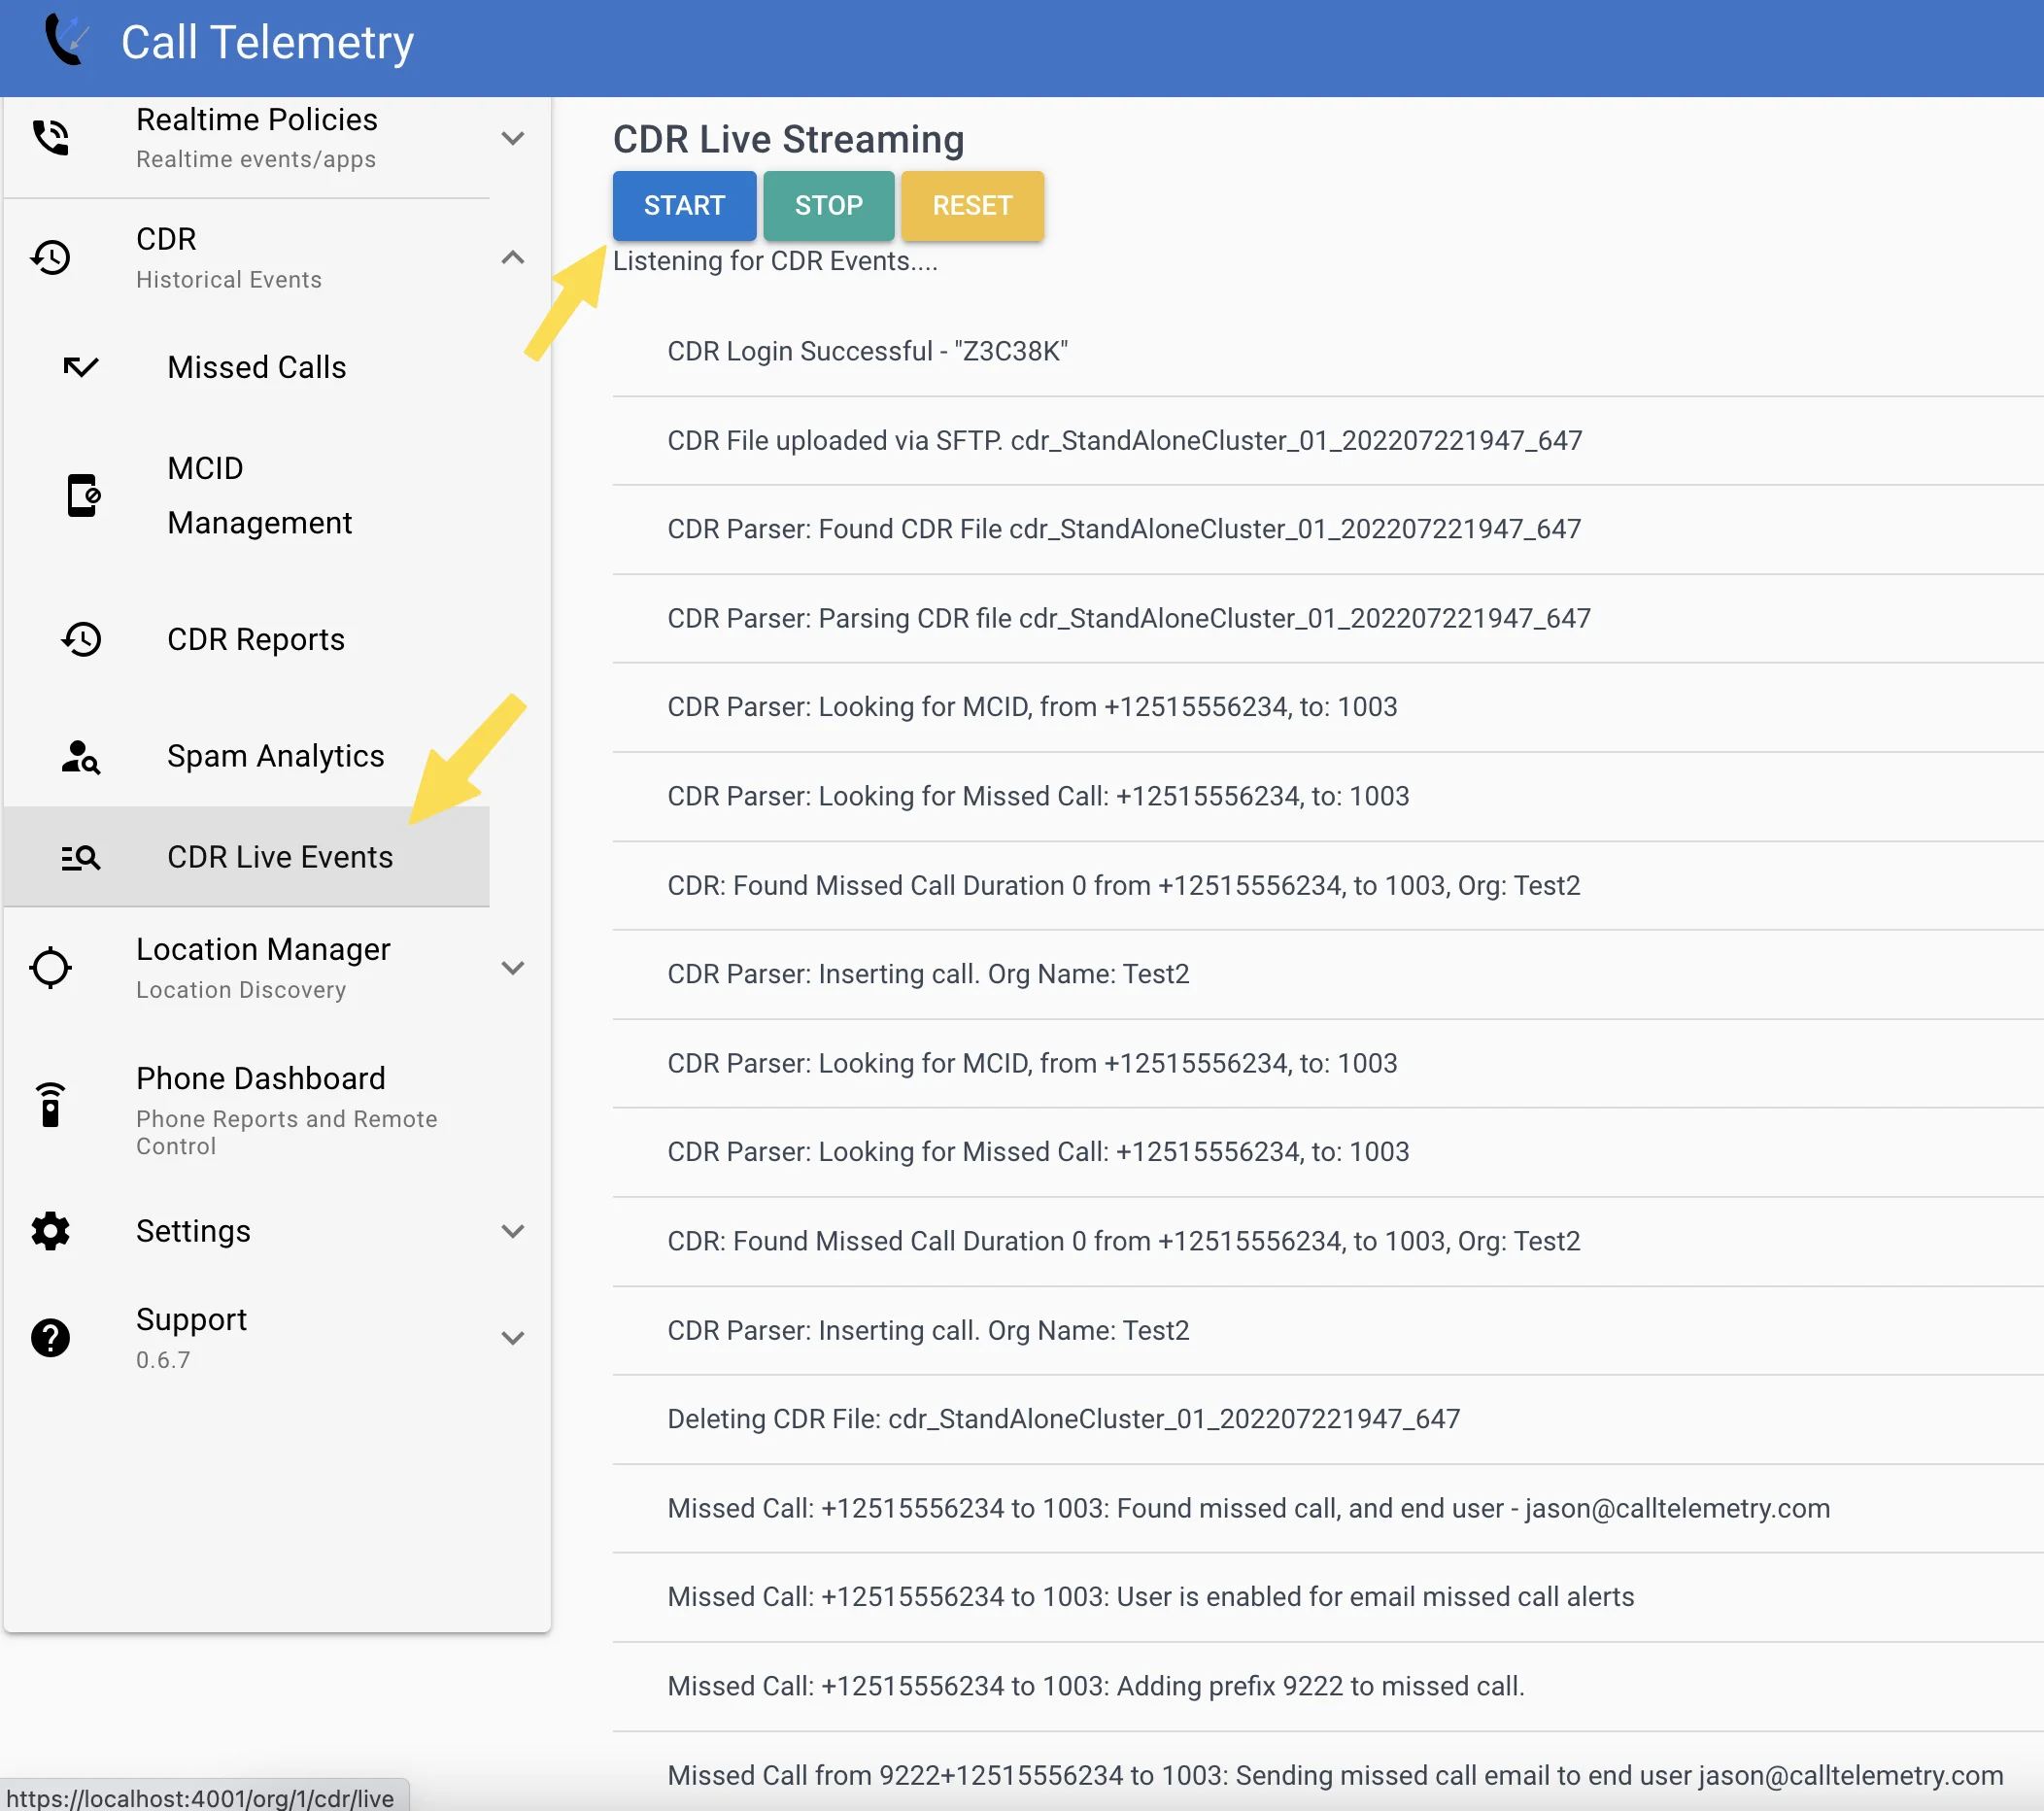Collapse the CDR section chevron
Screen dimensions: 2044x1811
pyautogui.click(x=513, y=258)
